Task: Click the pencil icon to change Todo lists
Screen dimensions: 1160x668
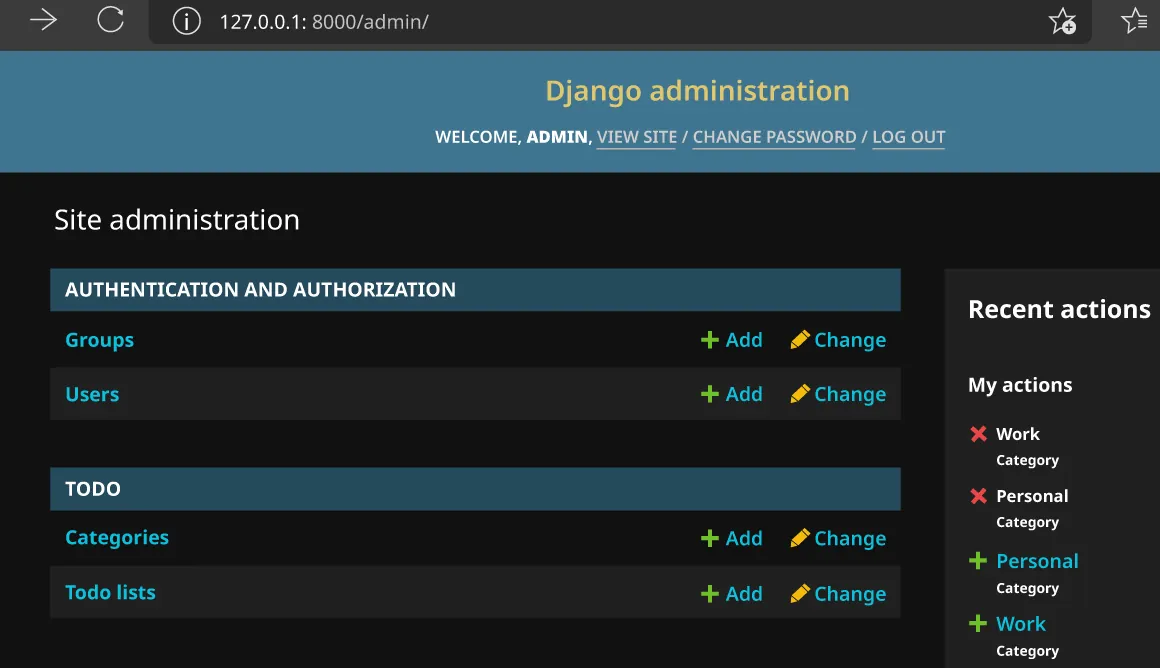Action: click(800, 593)
